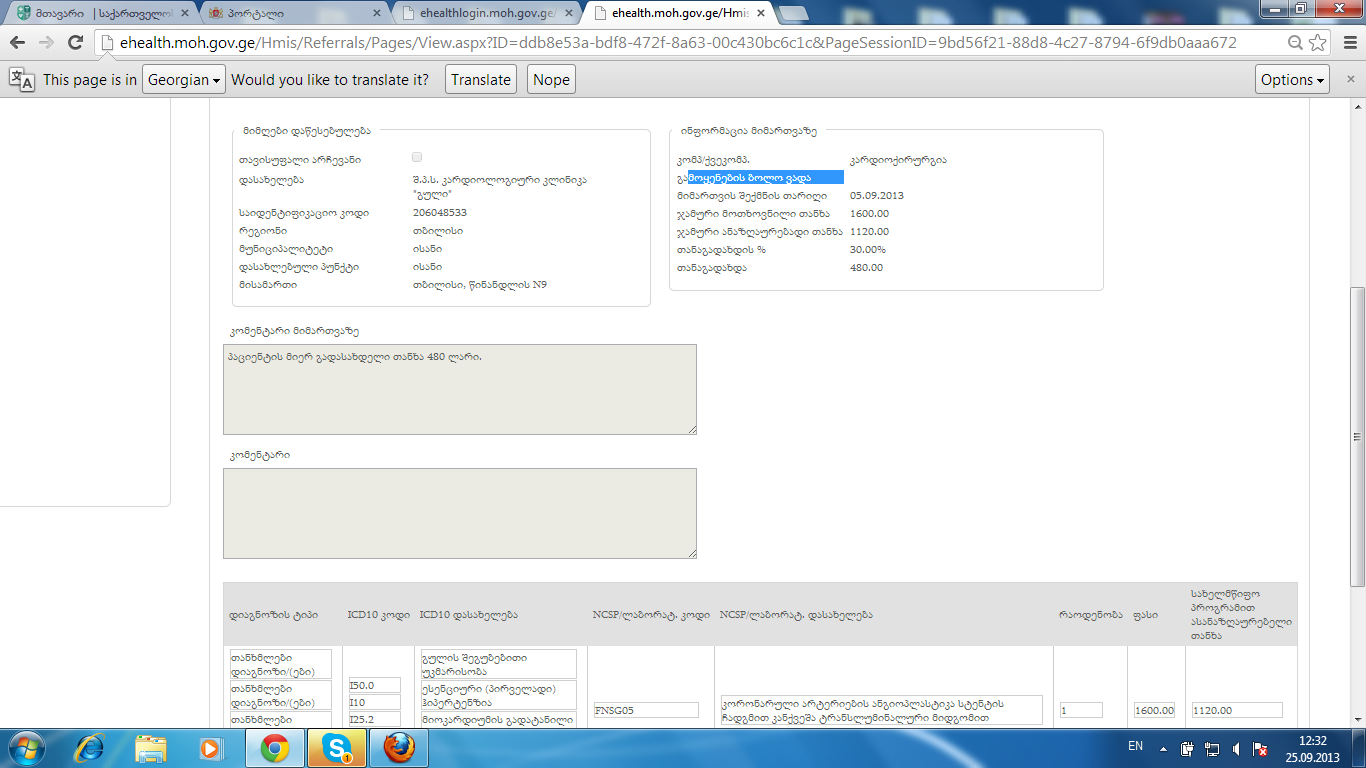The width and height of the screenshot is (1366, 768).
Task: Click the browser back arrow
Action: coord(18,43)
